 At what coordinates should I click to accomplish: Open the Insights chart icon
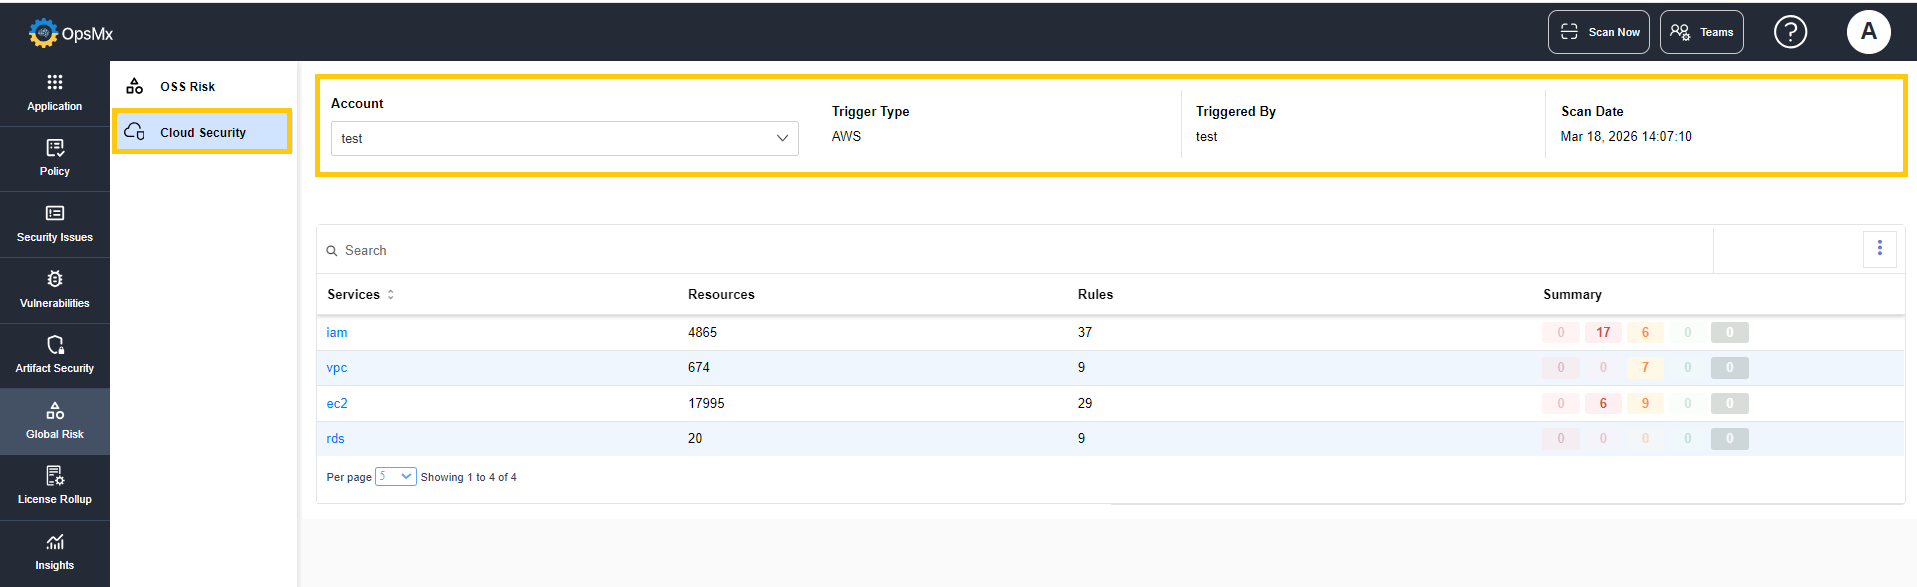coord(55,542)
